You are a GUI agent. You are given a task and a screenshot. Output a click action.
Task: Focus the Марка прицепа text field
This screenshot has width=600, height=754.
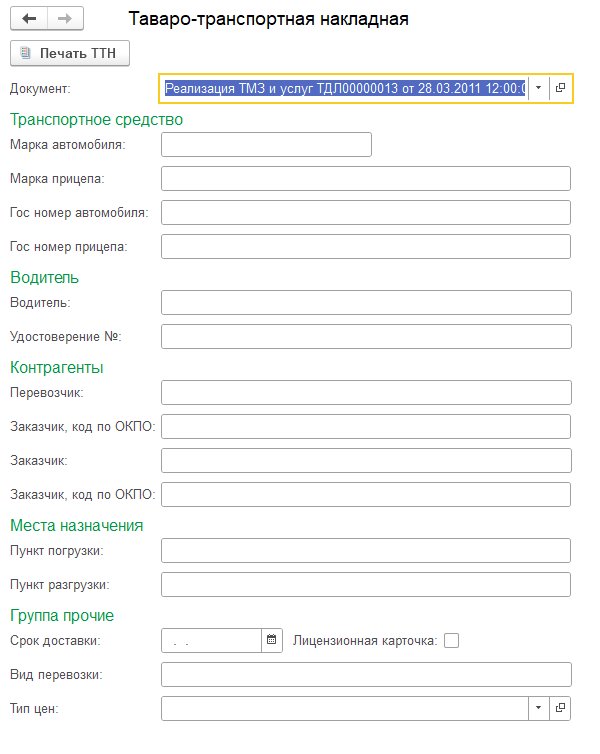(x=365, y=179)
